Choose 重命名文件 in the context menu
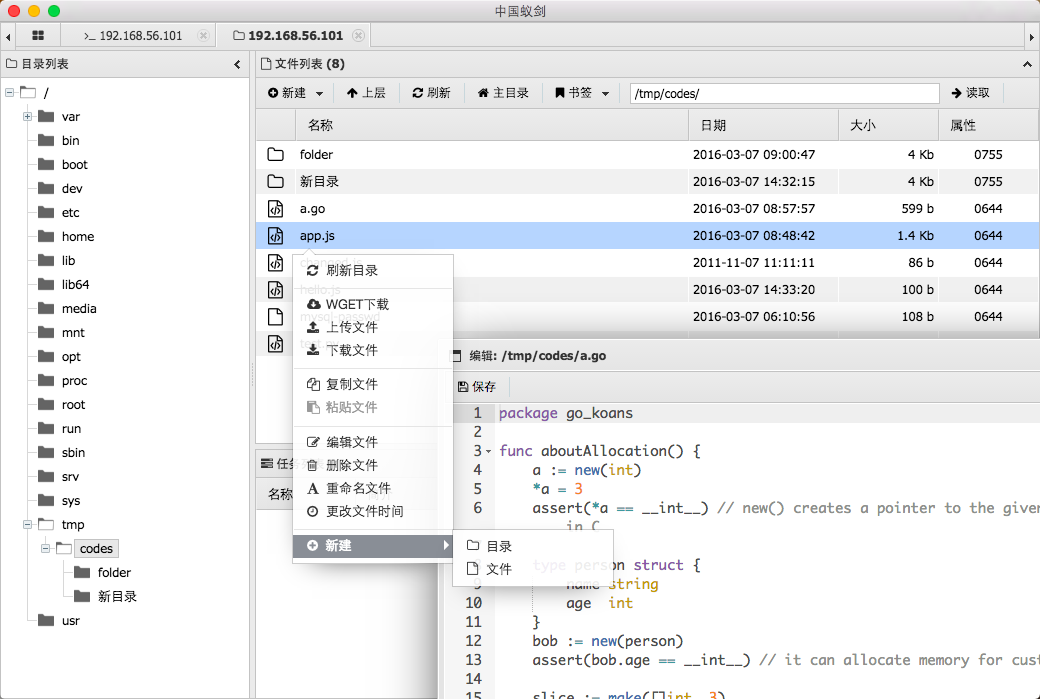The height and width of the screenshot is (699, 1040). click(373, 489)
